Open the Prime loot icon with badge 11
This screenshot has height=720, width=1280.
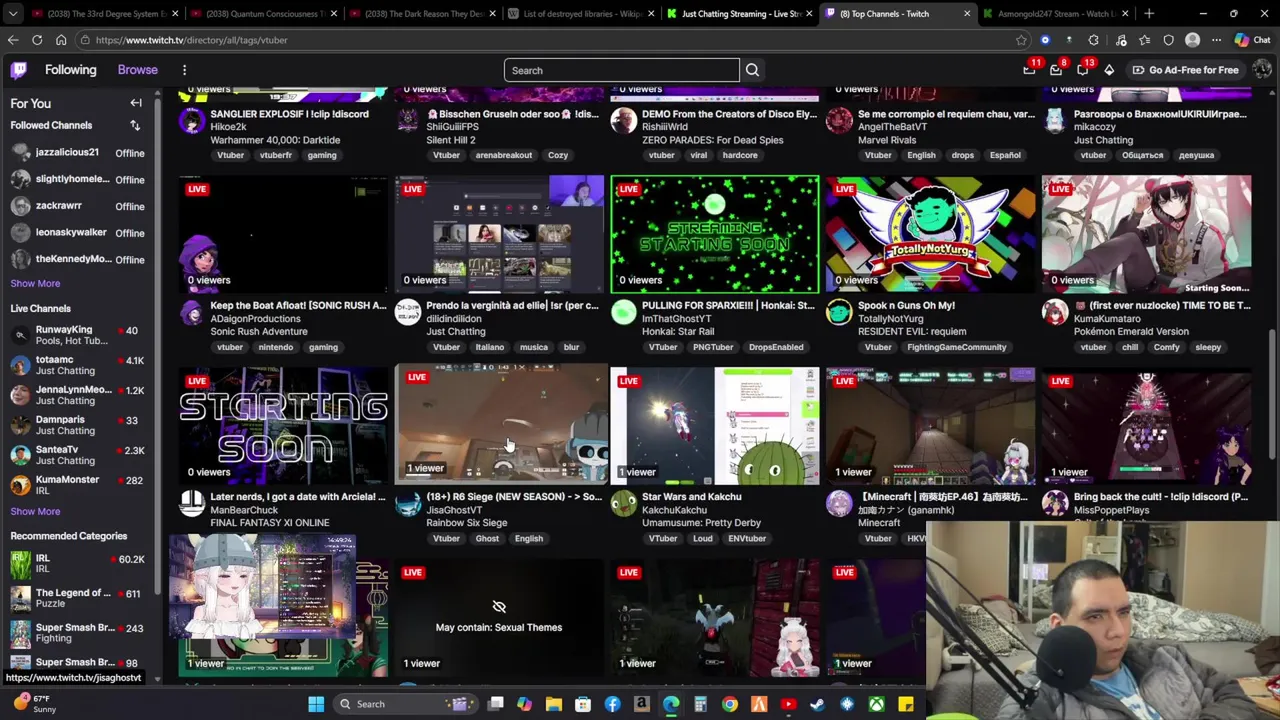pyautogui.click(x=1029, y=70)
